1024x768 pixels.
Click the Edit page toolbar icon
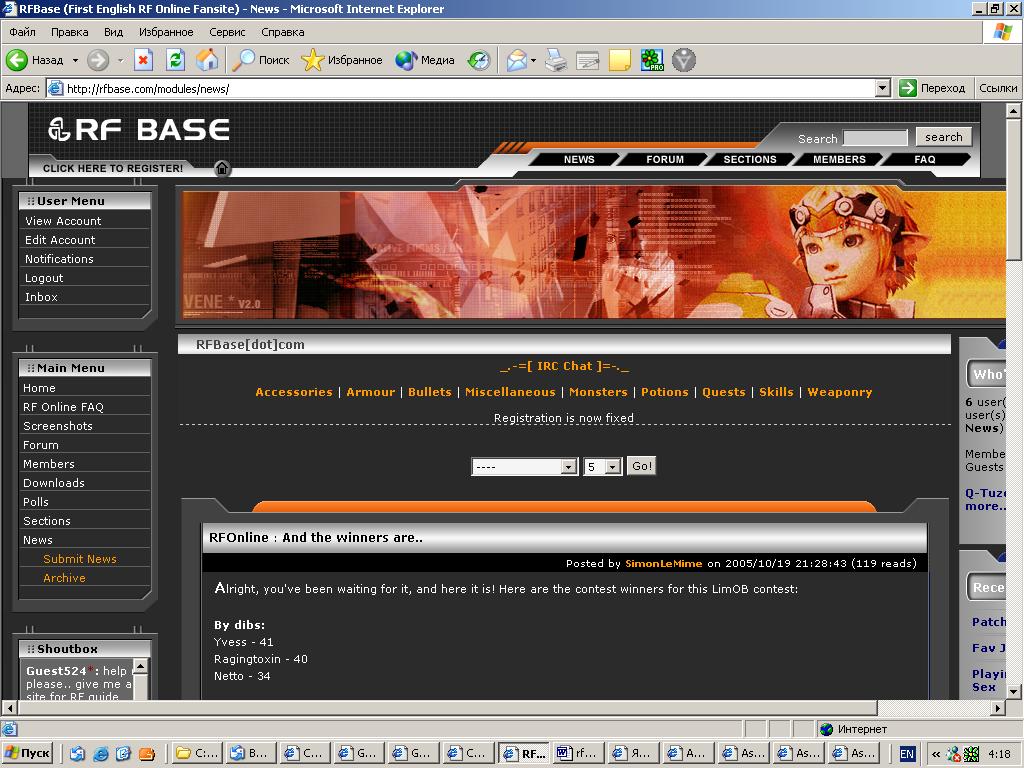[587, 61]
